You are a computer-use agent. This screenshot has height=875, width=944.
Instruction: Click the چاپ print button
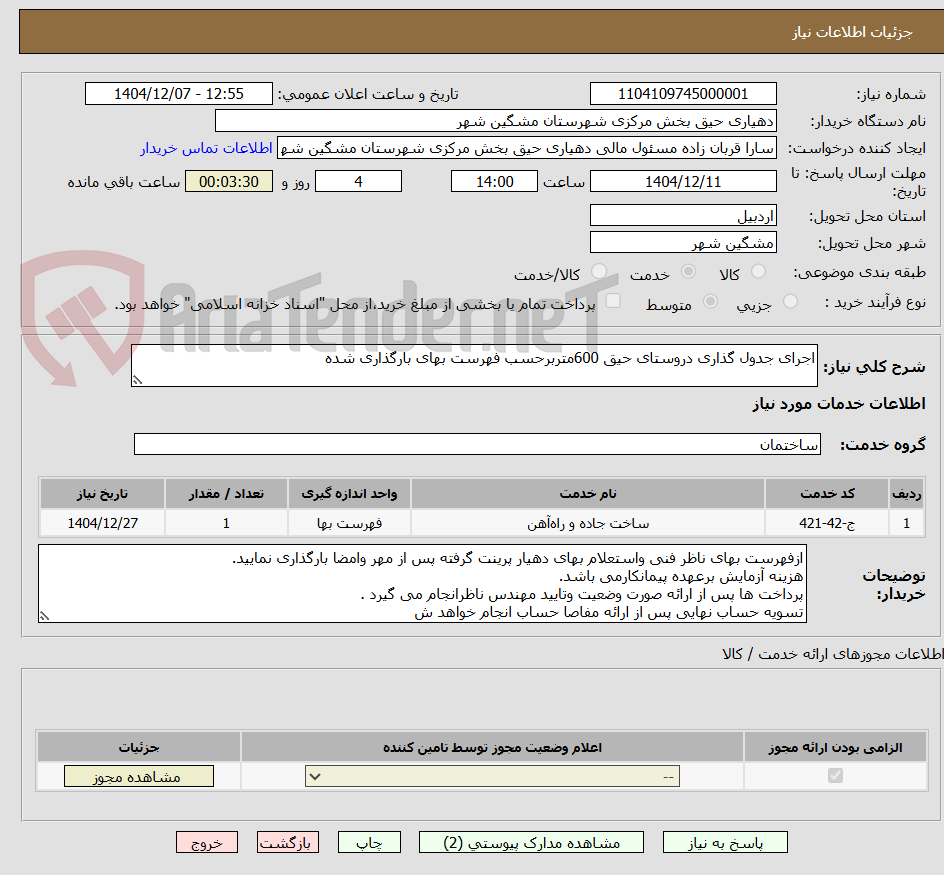click(x=369, y=842)
